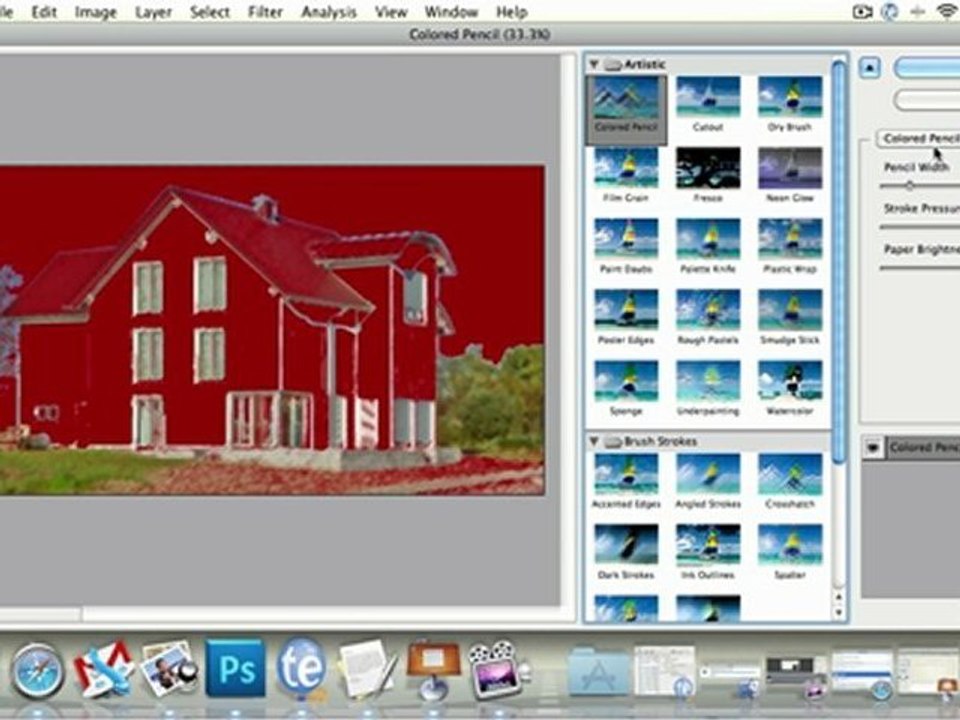Viewport: 960px width, 720px height.
Task: Open the Edit menu
Action: pos(44,12)
